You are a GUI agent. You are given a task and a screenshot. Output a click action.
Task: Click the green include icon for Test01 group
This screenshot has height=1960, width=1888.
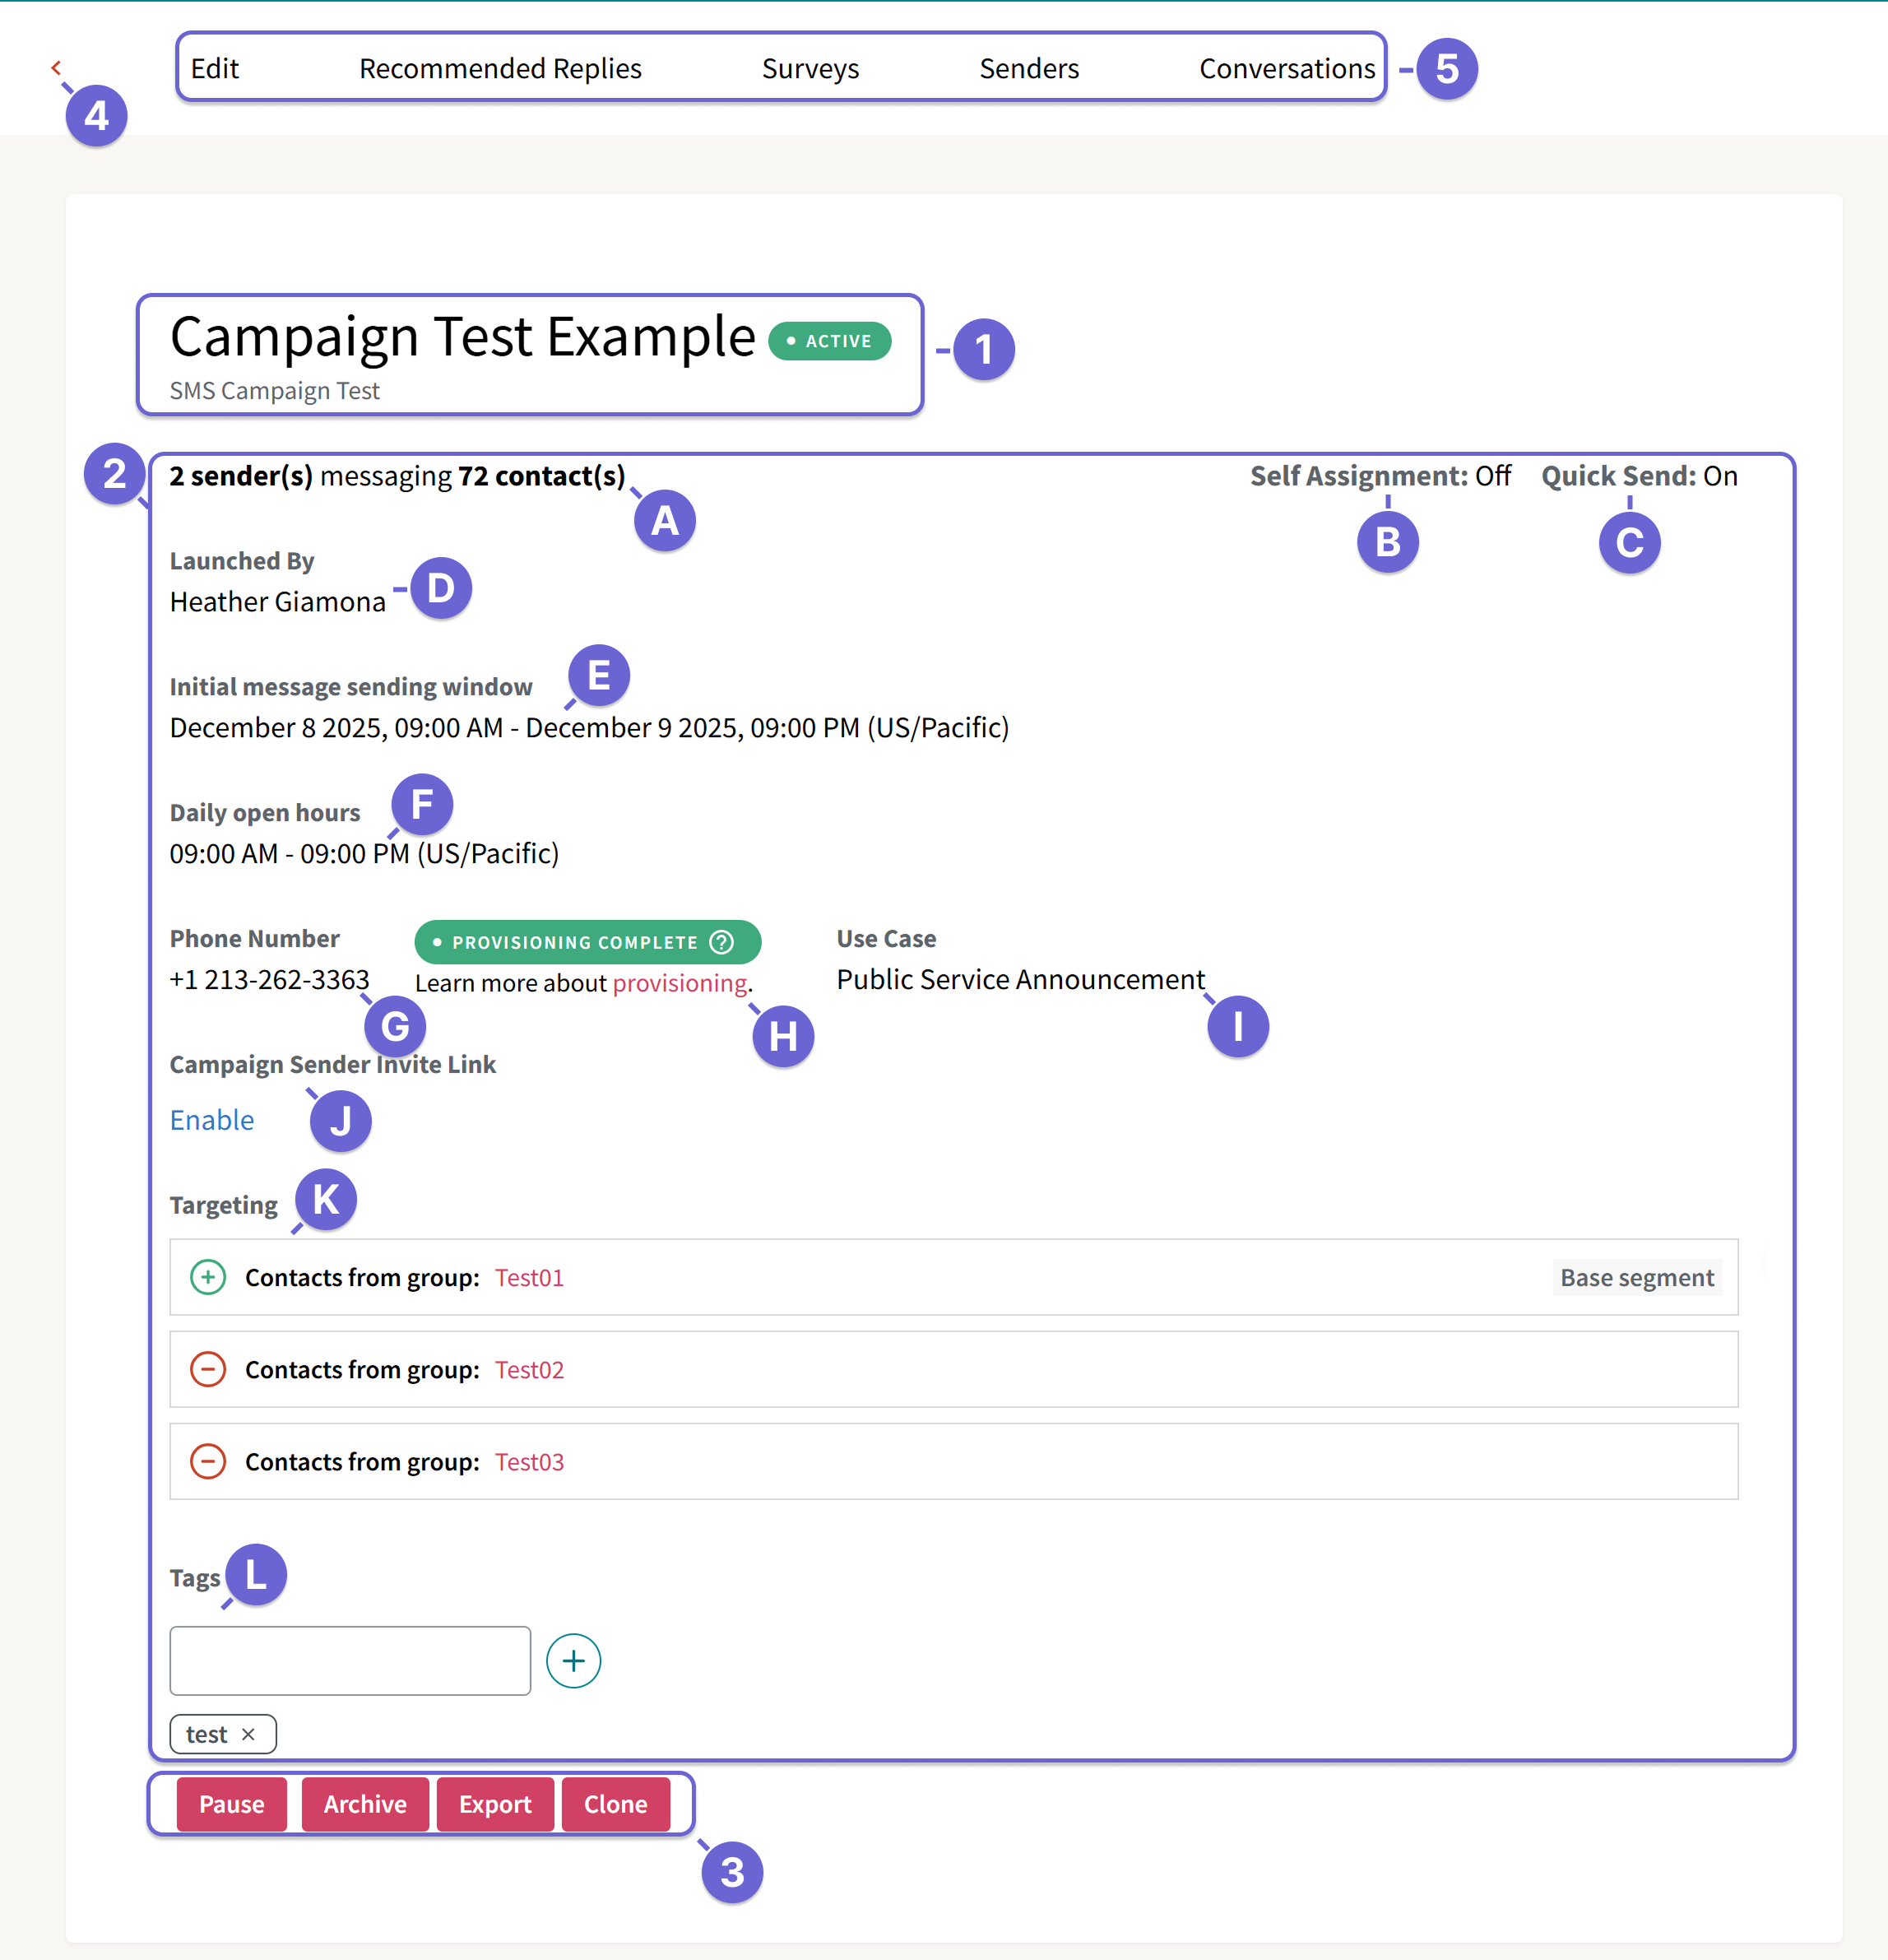coord(208,1277)
